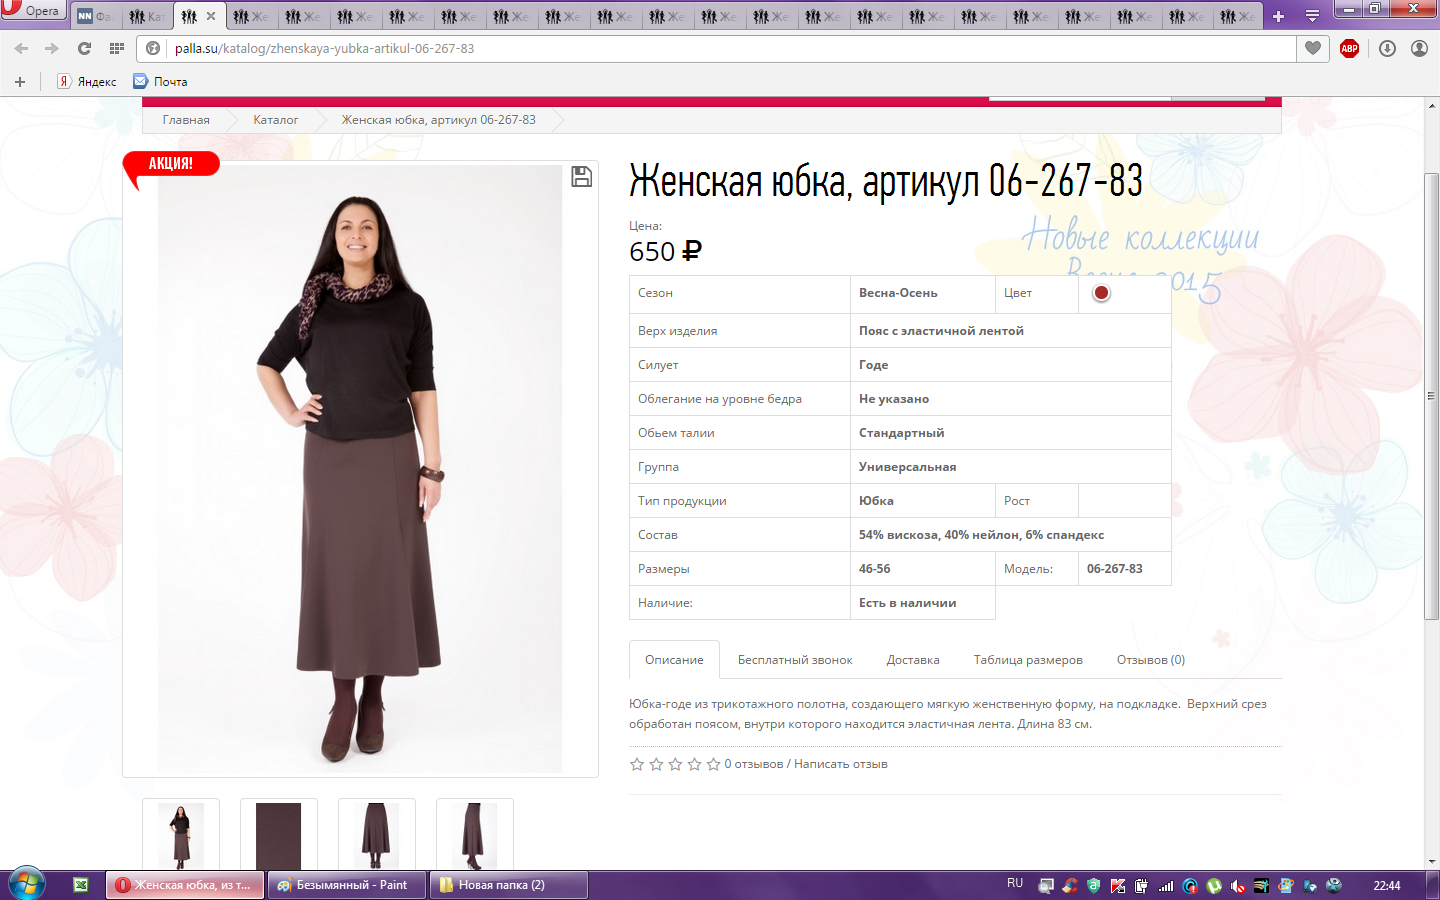
Task: Open the ABP Adblock extension icon
Action: tap(1349, 48)
